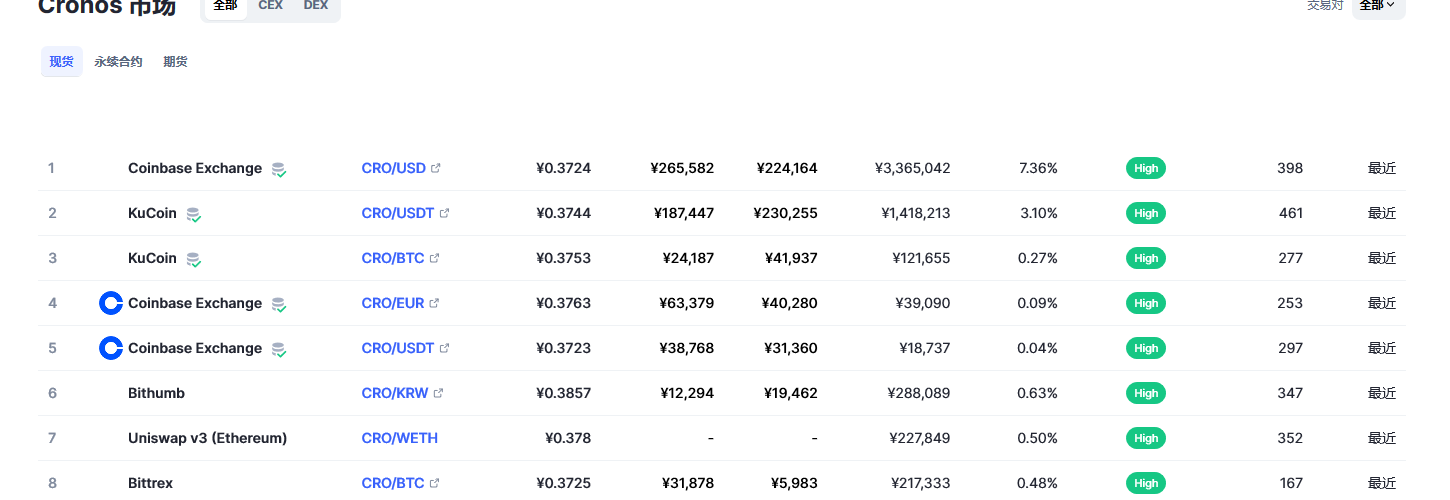Click 最近 in the Coinbase CRO/USD row
This screenshot has height=500, width=1450.
(x=1381, y=168)
